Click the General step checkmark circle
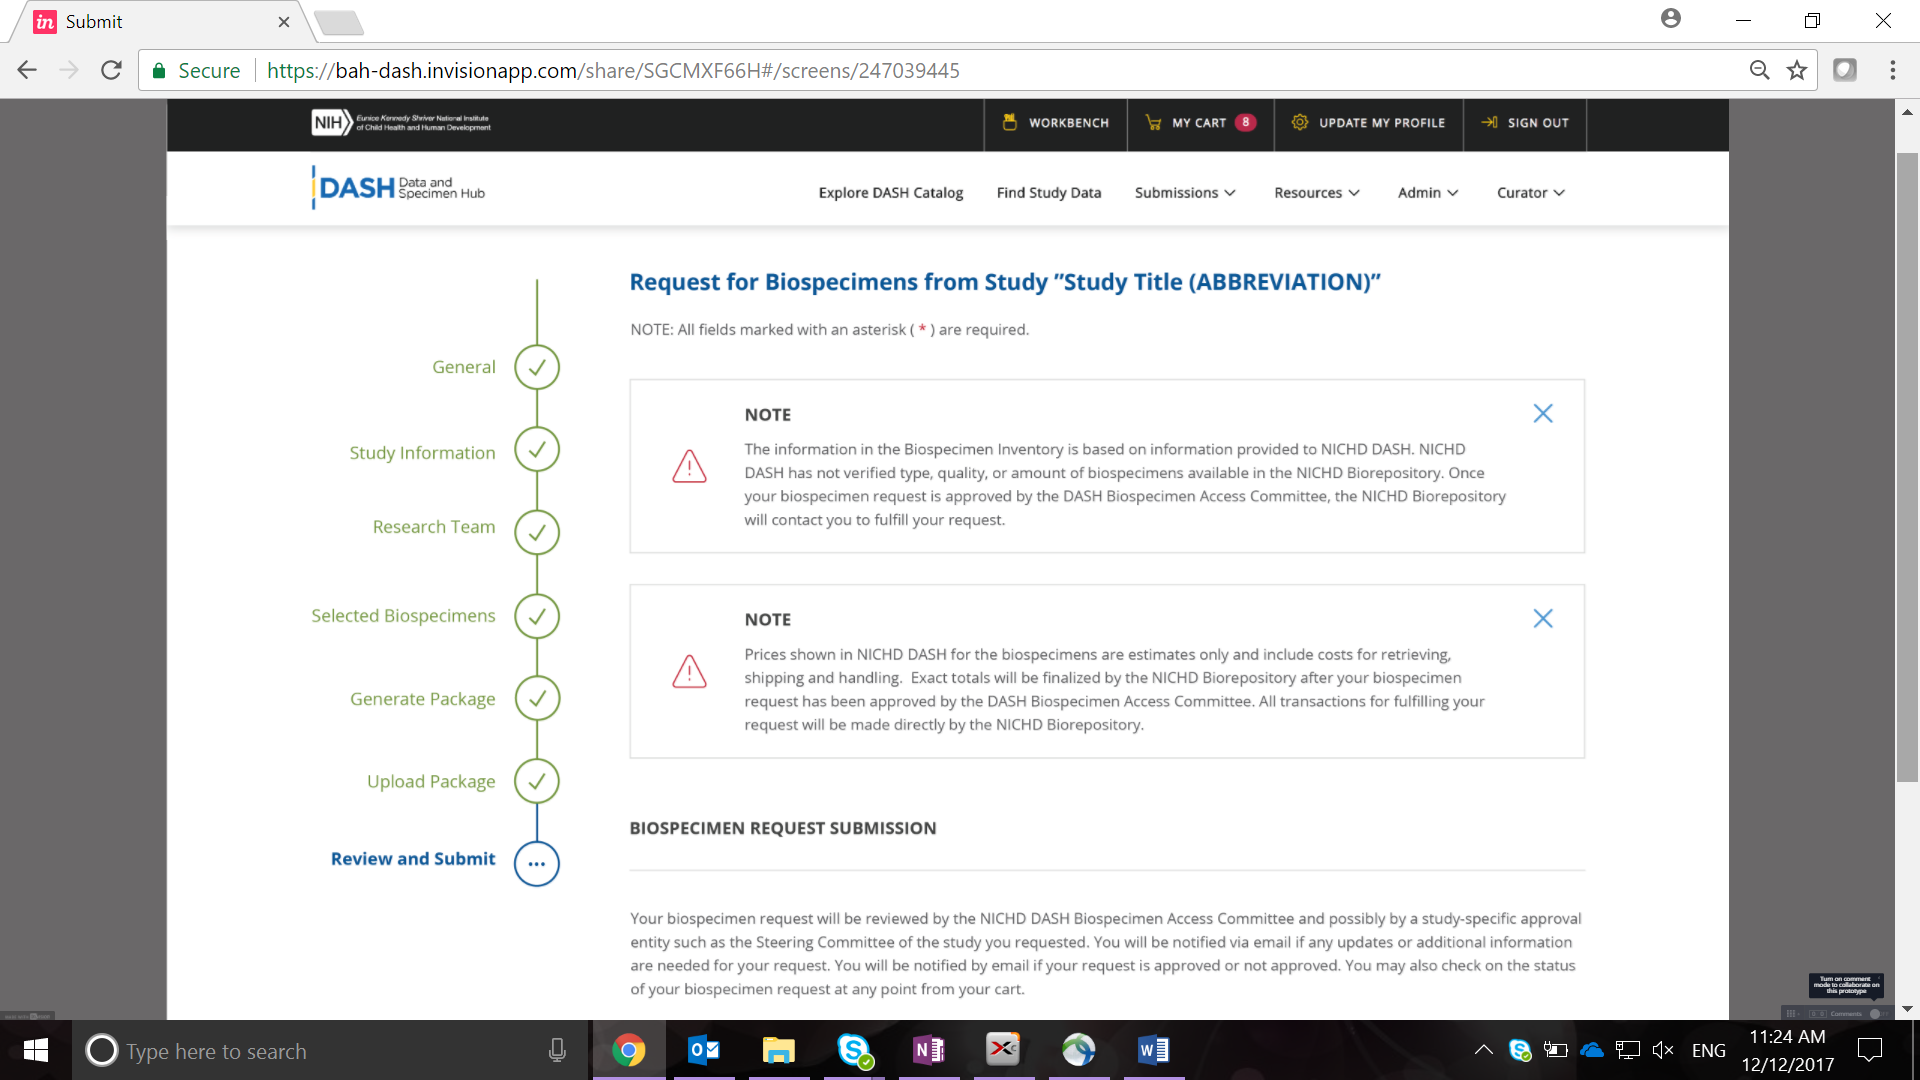Viewport: 1920px width, 1080px height. (x=536, y=367)
